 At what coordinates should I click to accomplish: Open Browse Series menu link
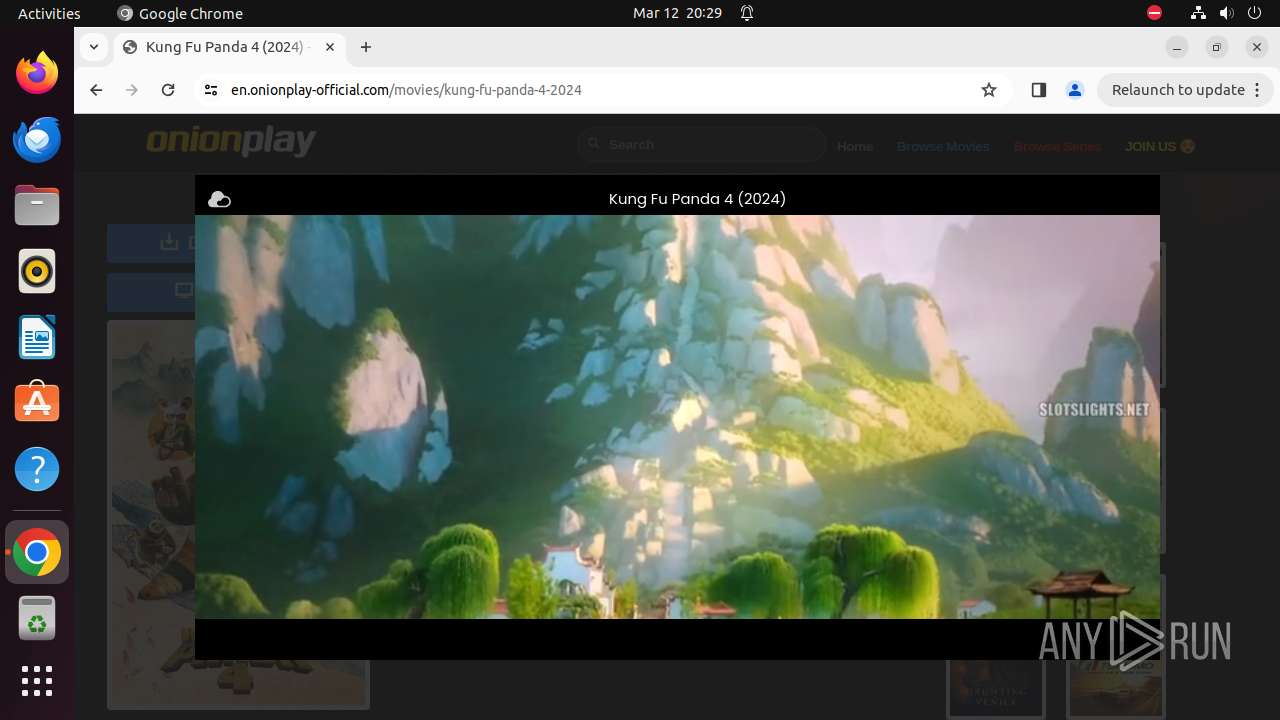[x=1057, y=146]
